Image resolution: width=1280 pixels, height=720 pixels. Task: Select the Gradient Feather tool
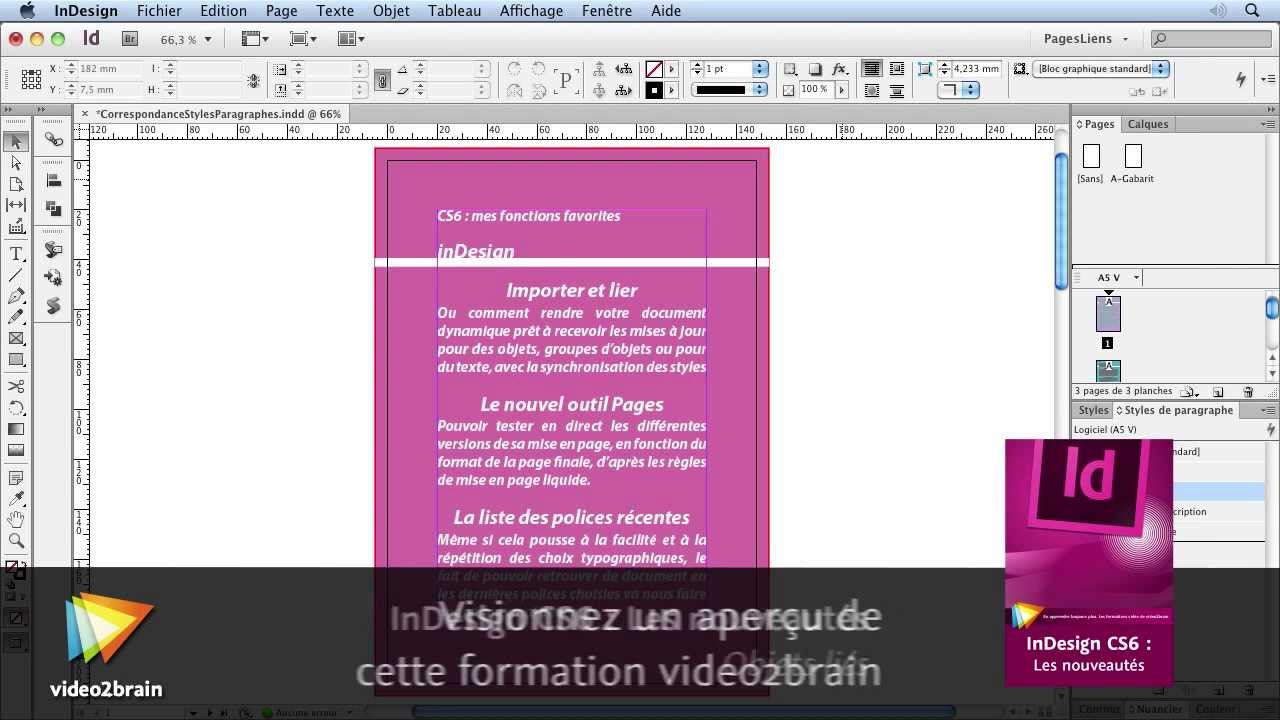pyautogui.click(x=16, y=451)
